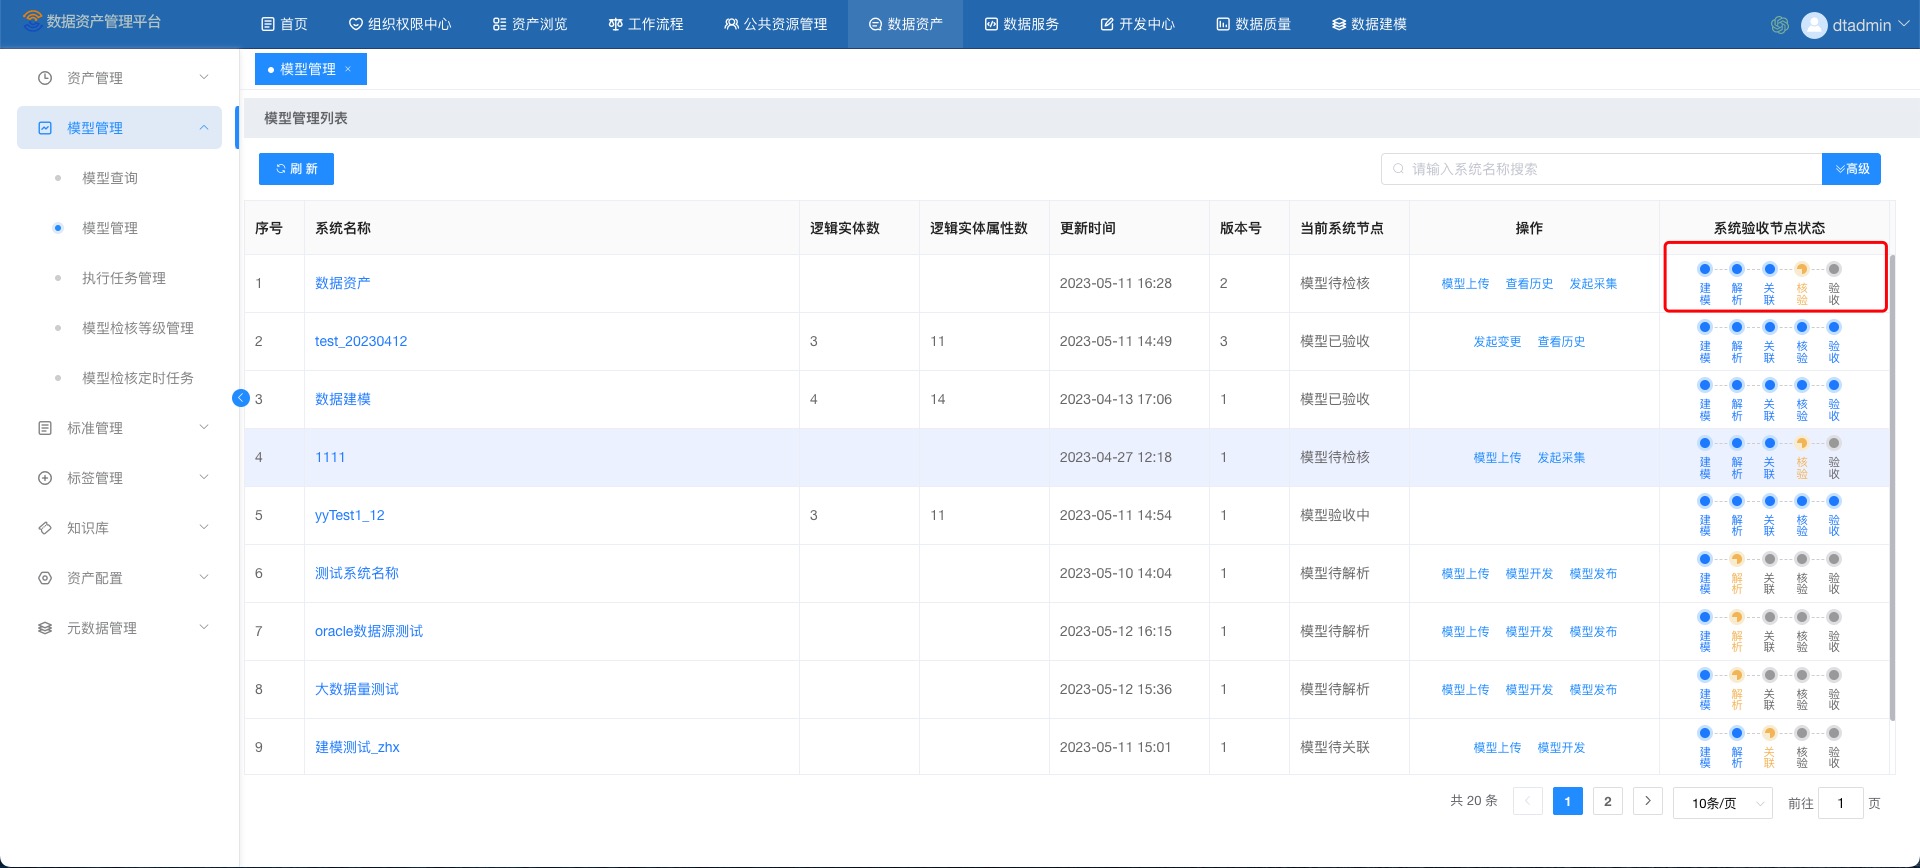The image size is (1920, 868).
Task: Open the 数据建模 top menu
Action: [1370, 24]
